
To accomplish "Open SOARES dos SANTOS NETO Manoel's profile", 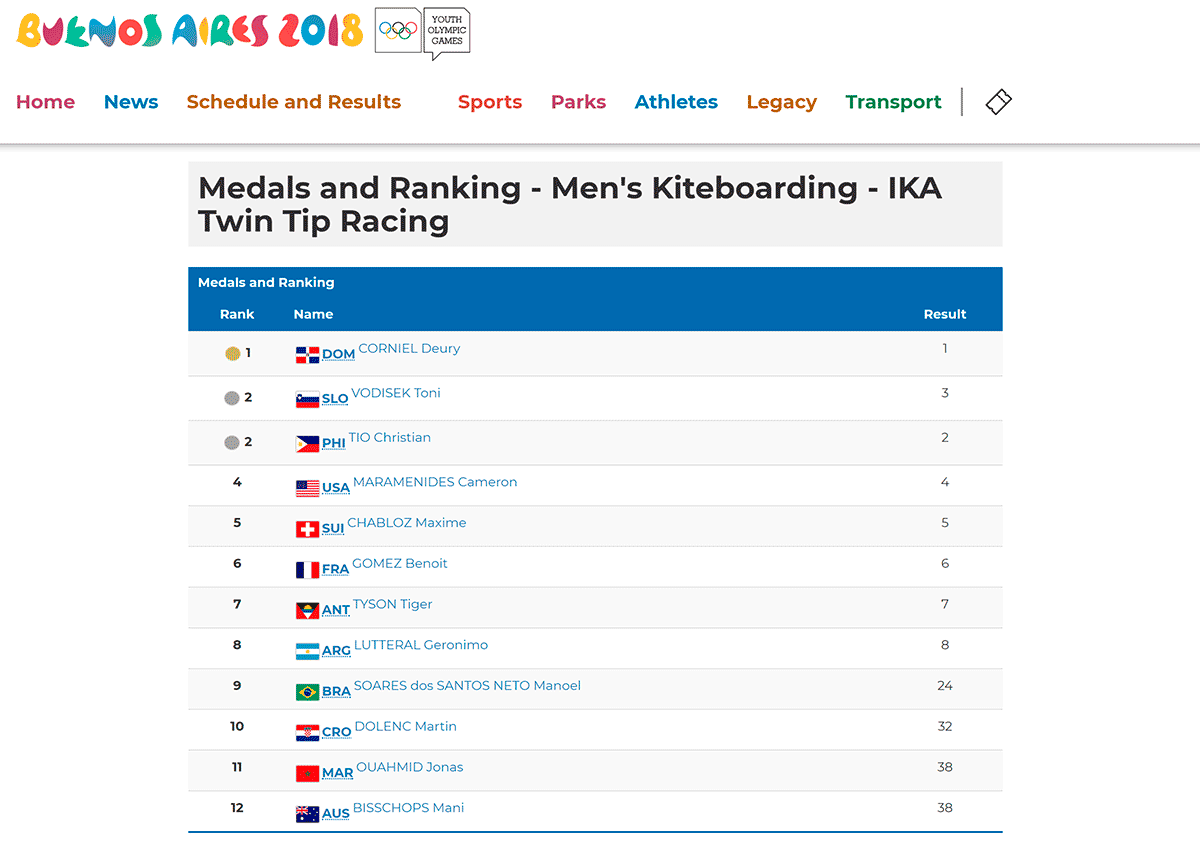I will point(467,686).
